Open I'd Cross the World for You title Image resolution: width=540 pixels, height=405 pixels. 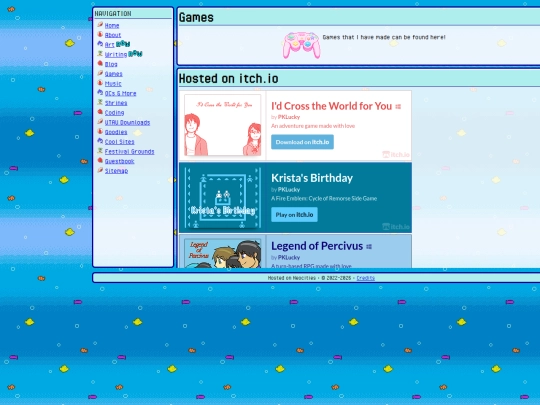[332, 106]
